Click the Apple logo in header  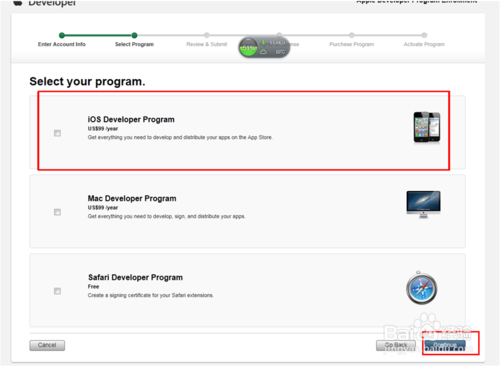(x=18, y=3)
